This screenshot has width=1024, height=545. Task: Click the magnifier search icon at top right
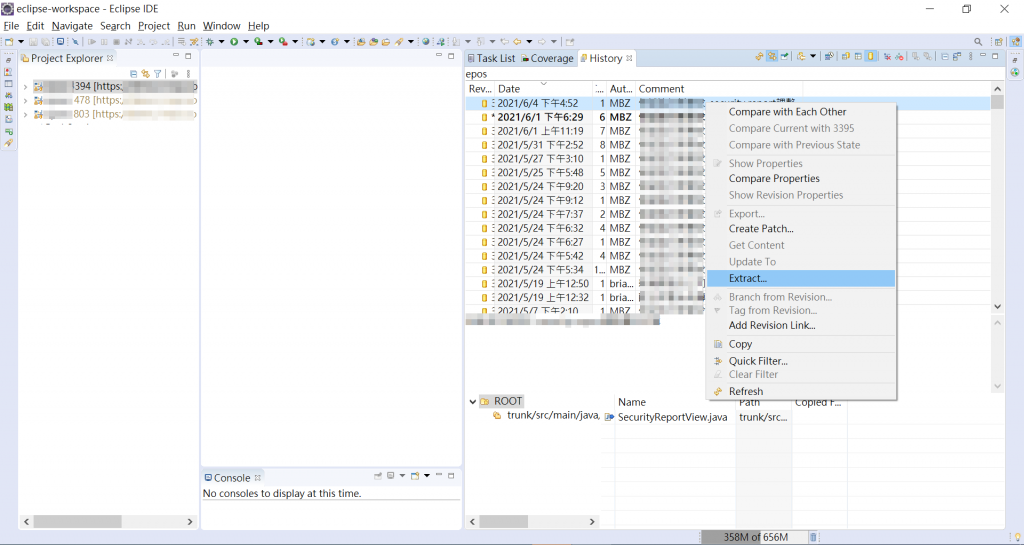(x=978, y=42)
